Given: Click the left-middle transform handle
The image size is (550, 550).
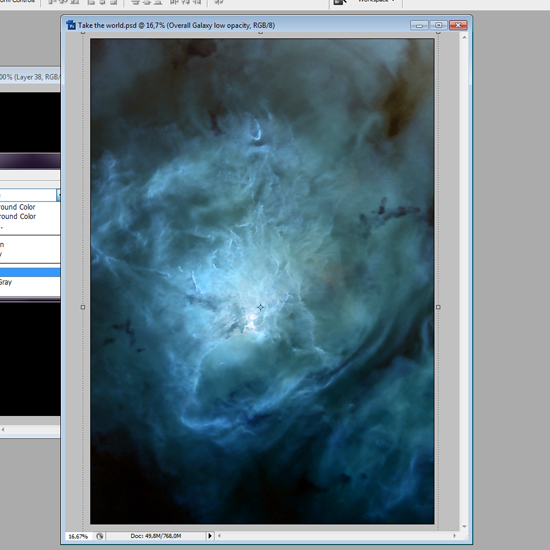Looking at the screenshot, I should coord(83,307).
